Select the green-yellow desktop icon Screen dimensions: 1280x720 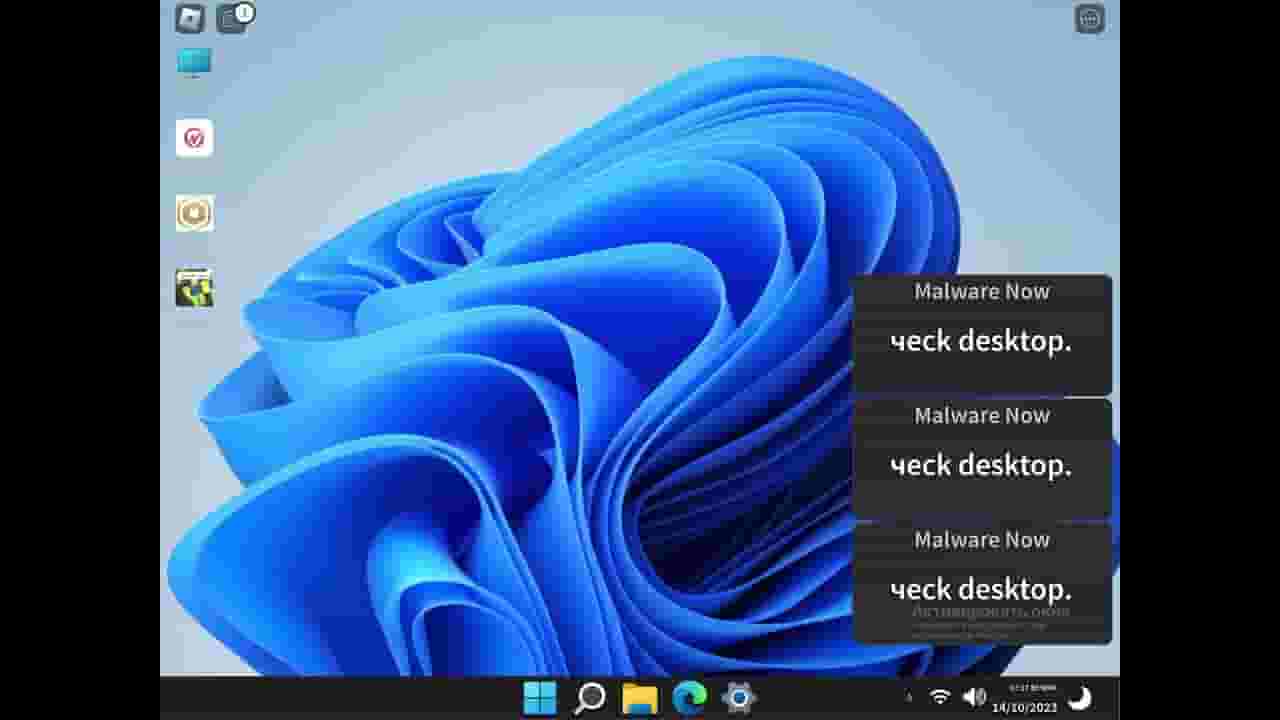194,288
